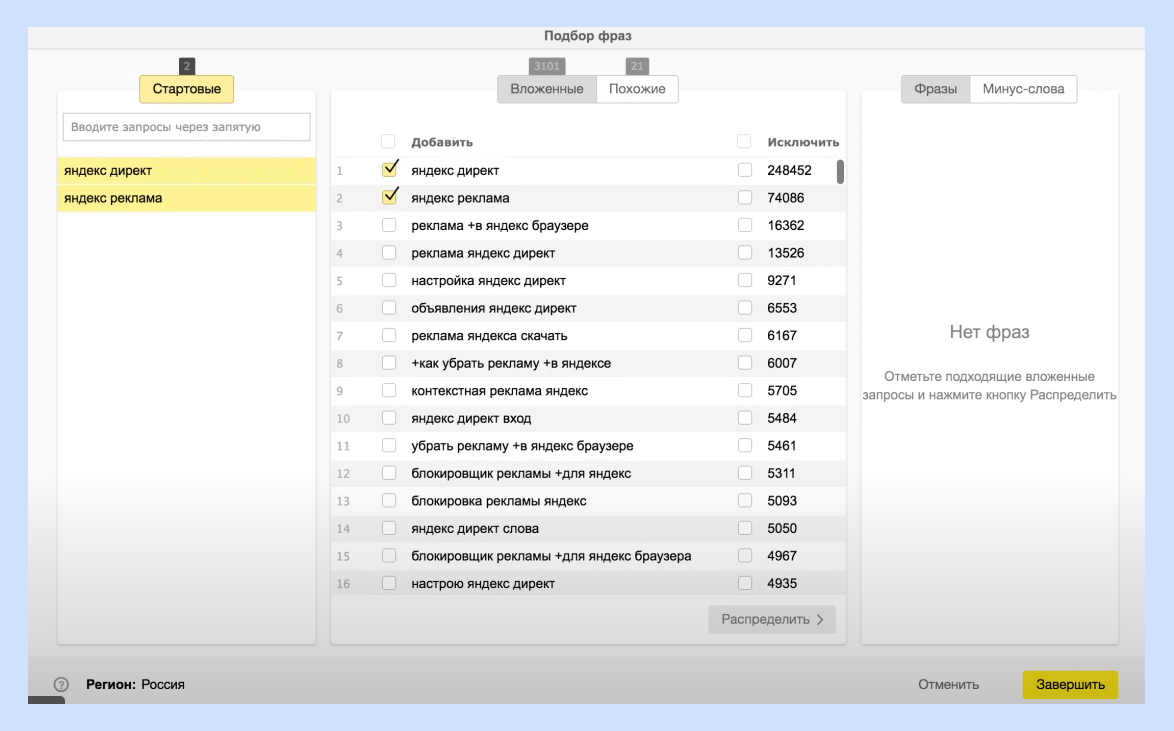Open the Фразы tab

(x=935, y=89)
